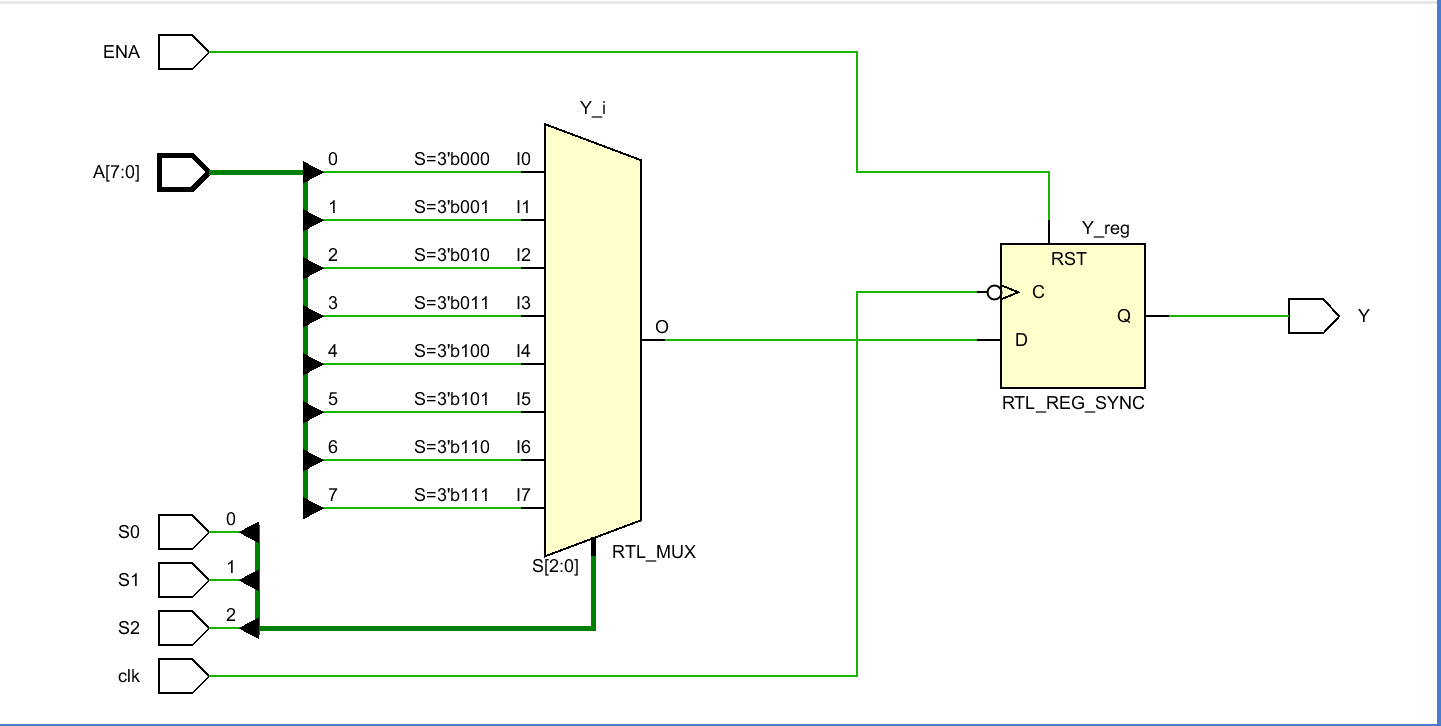The height and width of the screenshot is (726, 1441).
Task: Click the D pin on Y_reg
Action: [x=1021, y=340]
